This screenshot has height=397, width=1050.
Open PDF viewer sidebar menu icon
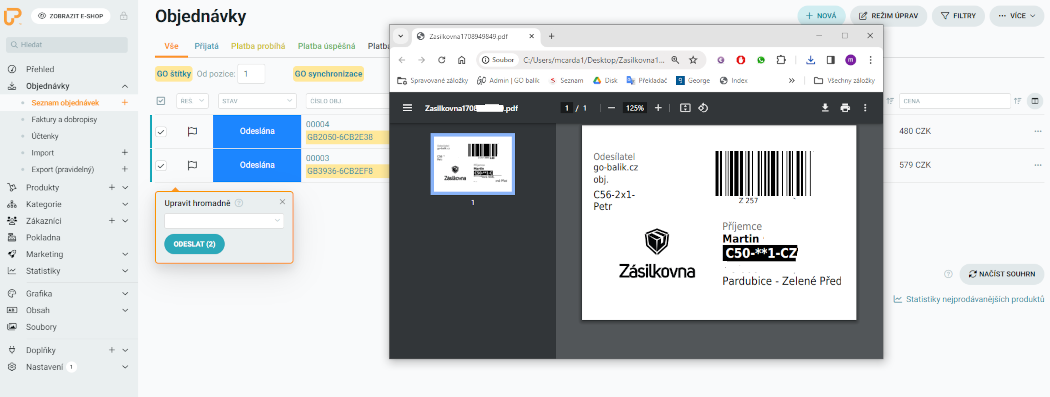click(407, 108)
